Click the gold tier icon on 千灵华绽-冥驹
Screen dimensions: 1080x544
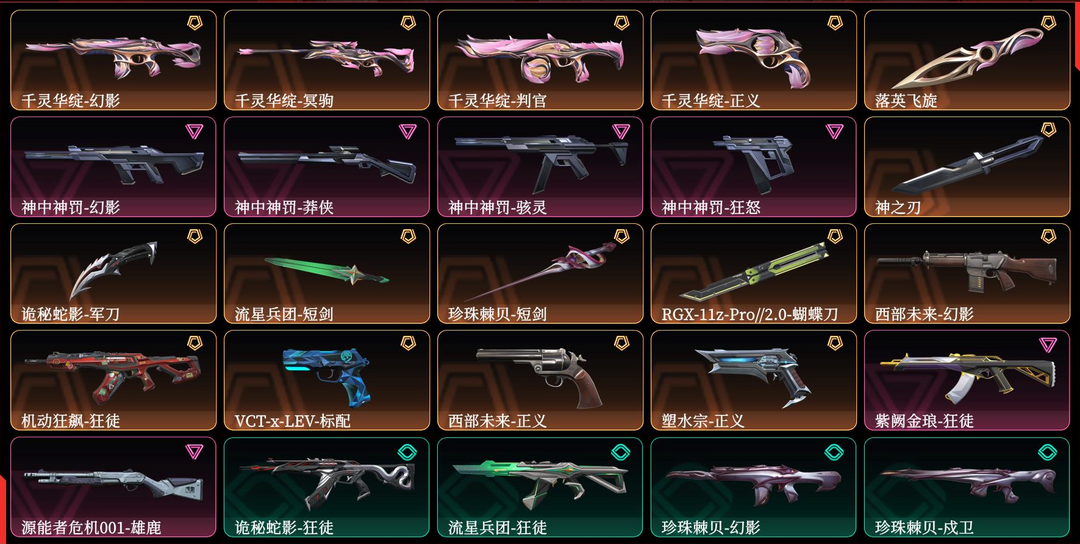(x=408, y=23)
